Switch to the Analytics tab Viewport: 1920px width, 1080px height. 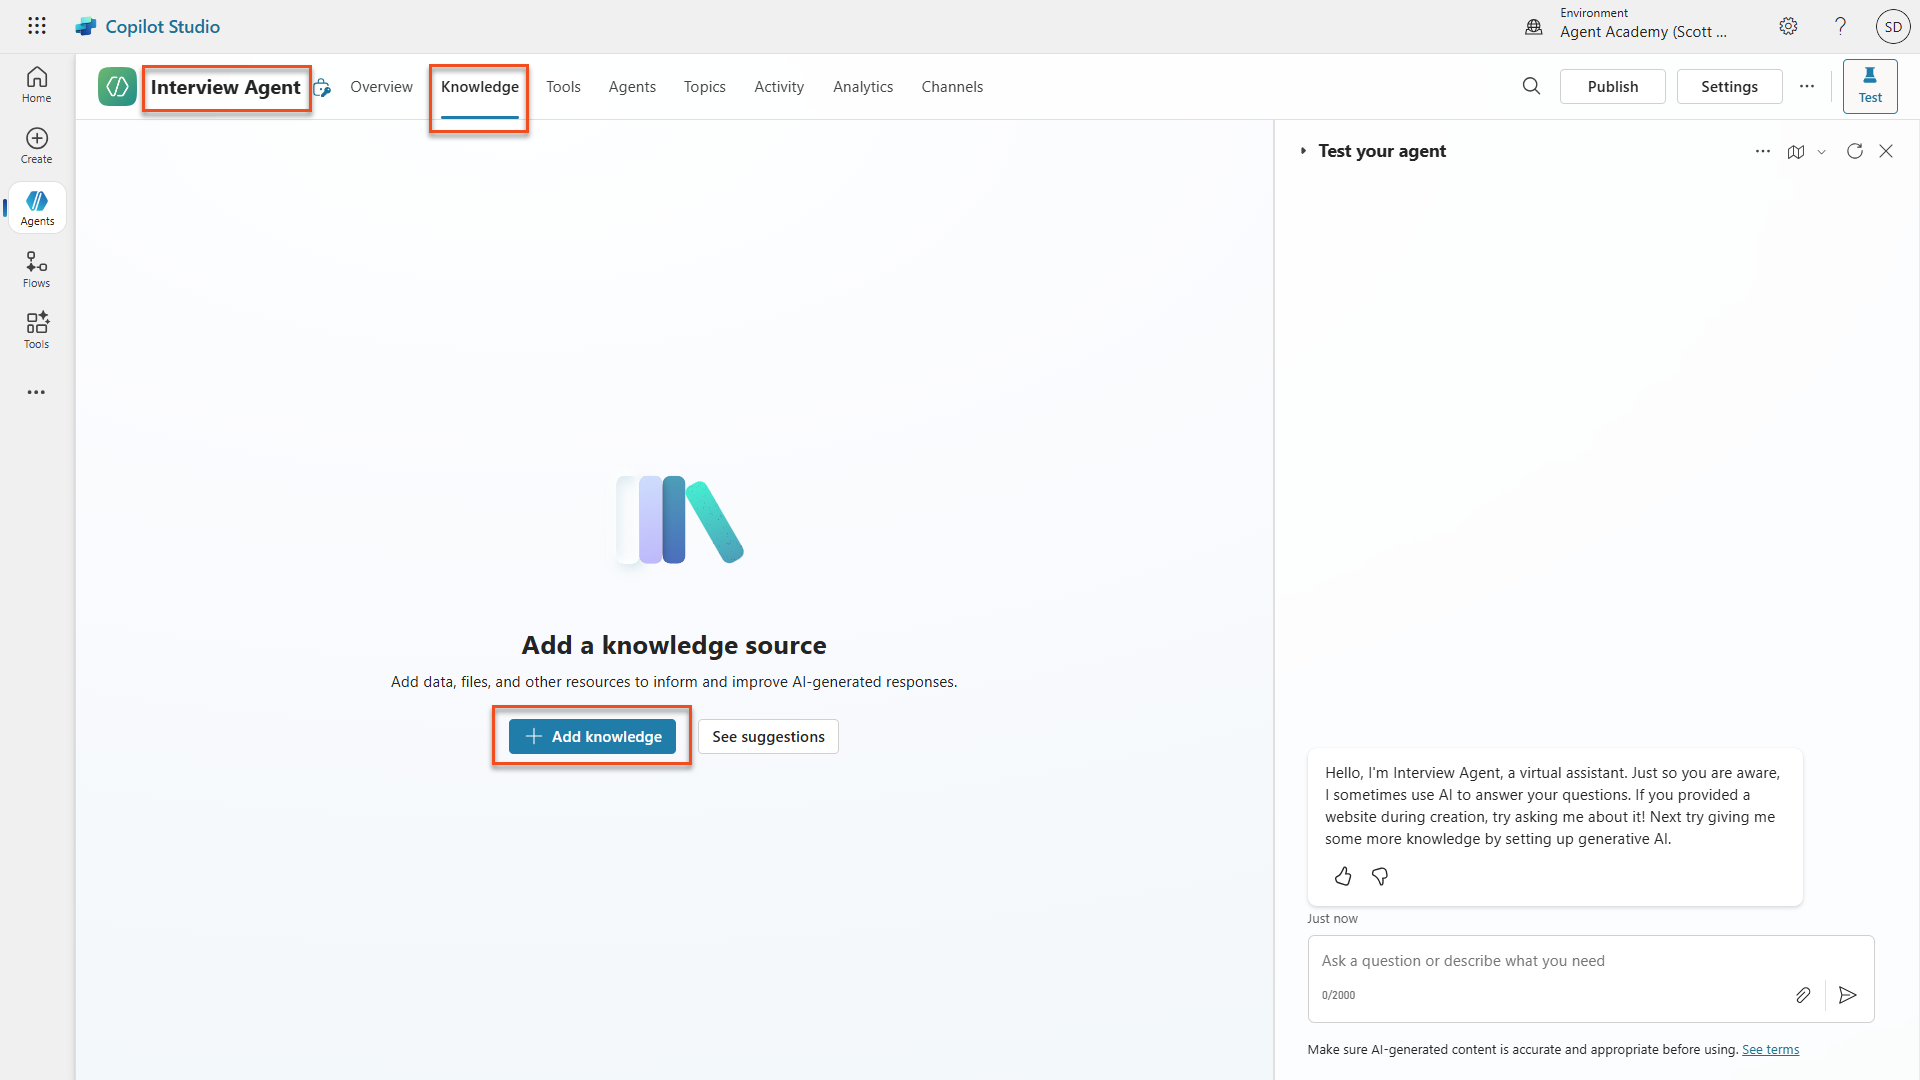[862, 87]
